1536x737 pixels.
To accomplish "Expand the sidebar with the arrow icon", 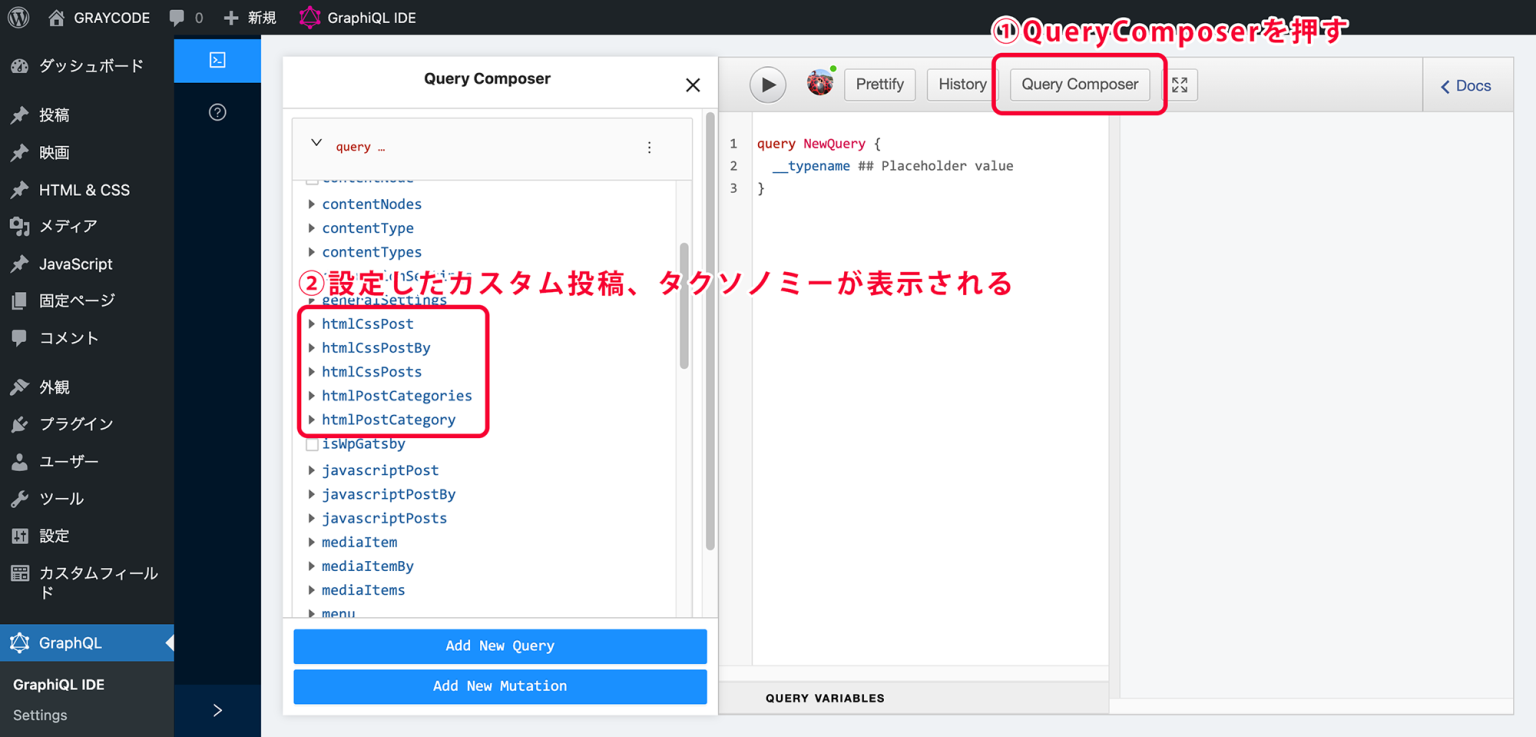I will coord(217,710).
